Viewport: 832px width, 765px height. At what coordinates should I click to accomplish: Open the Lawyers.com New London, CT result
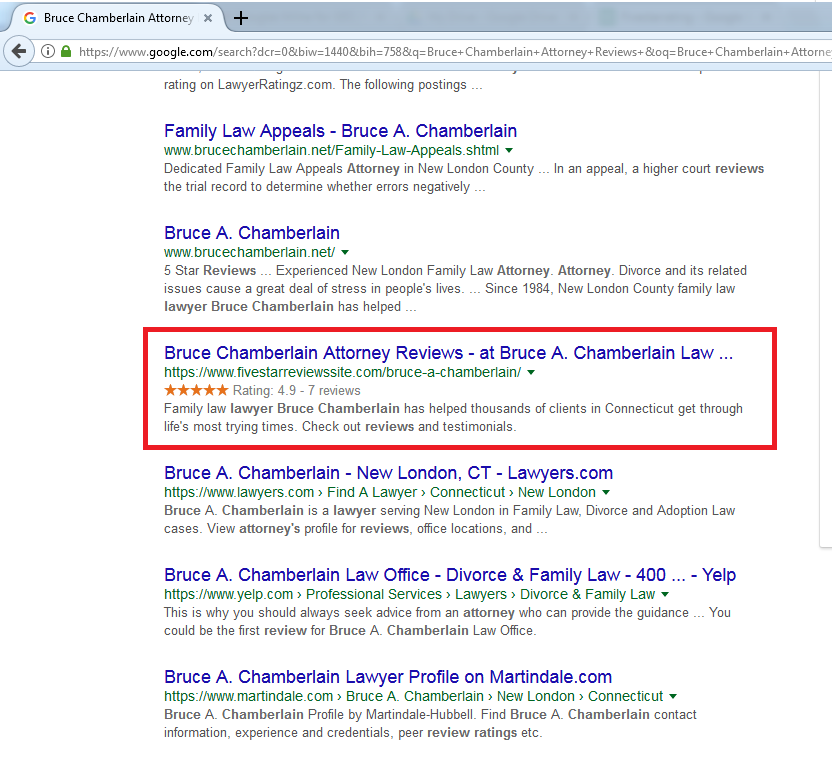pyautogui.click(x=388, y=473)
